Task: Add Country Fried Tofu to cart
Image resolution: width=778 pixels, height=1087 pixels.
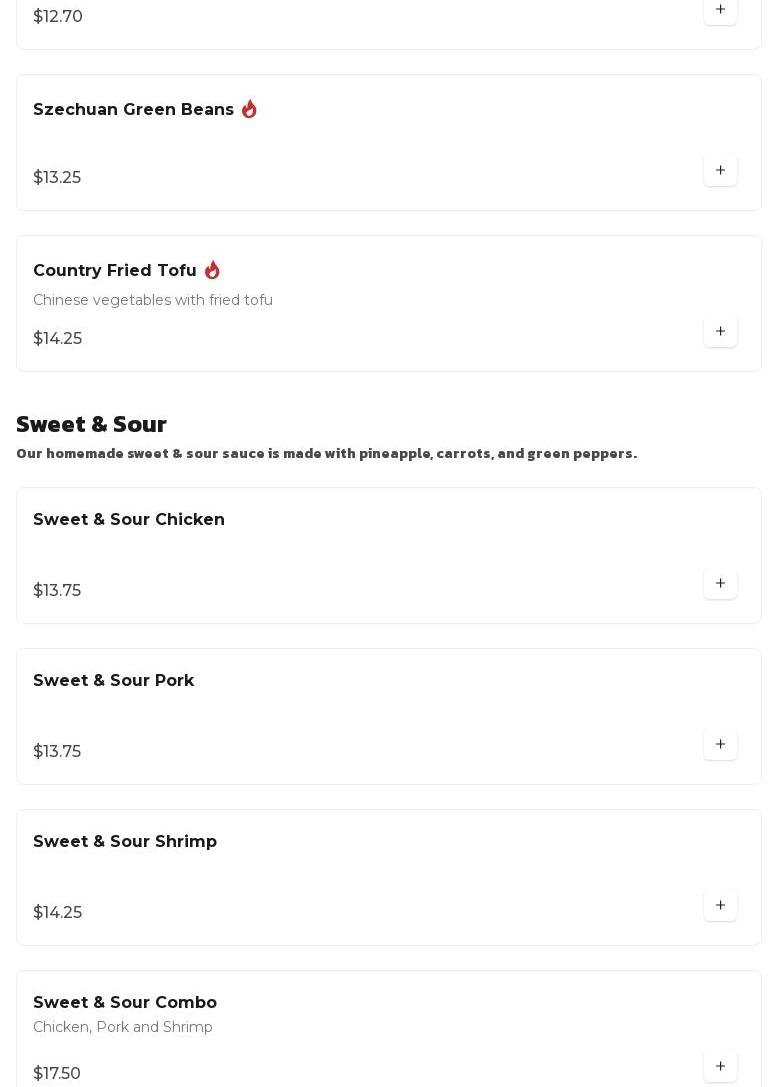Action: (x=720, y=331)
